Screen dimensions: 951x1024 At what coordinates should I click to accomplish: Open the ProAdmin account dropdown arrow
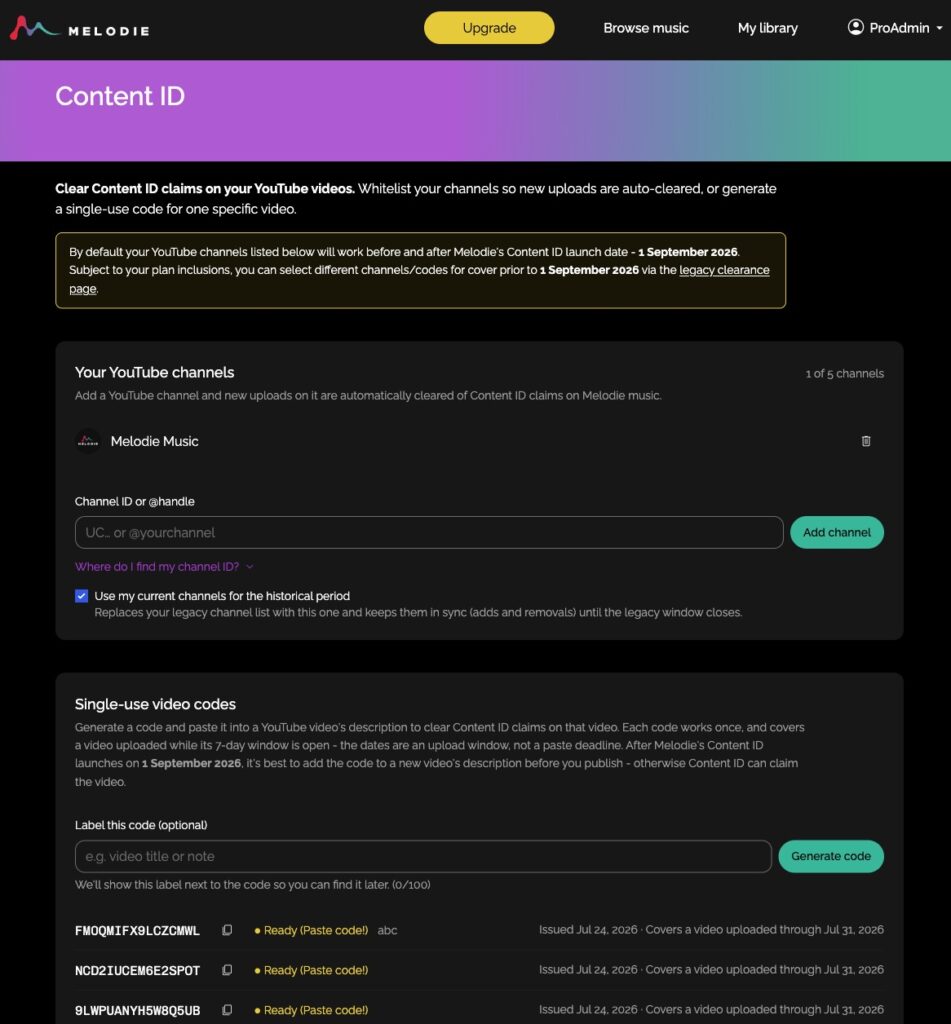[x=939, y=28]
